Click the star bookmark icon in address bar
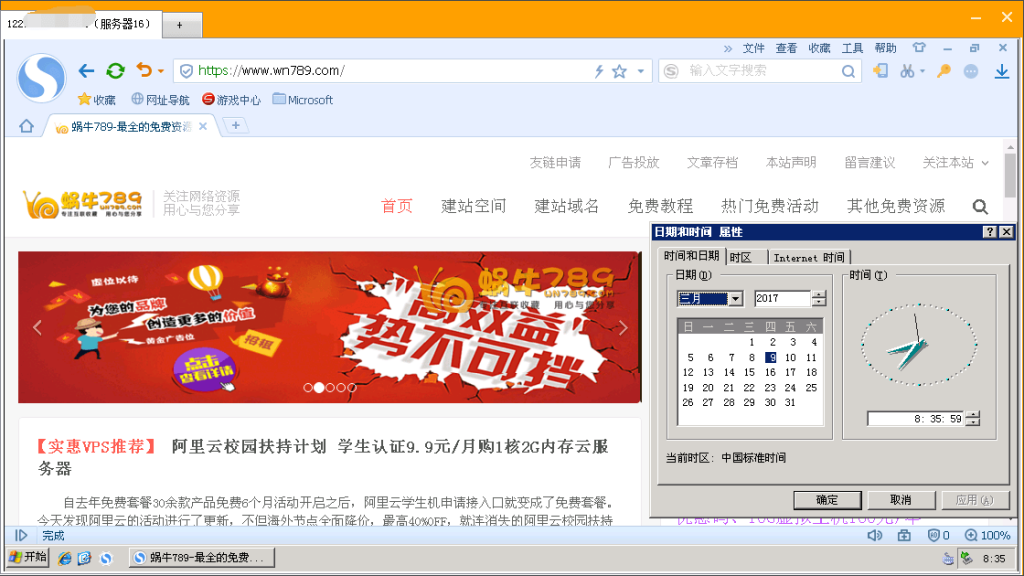 point(619,71)
